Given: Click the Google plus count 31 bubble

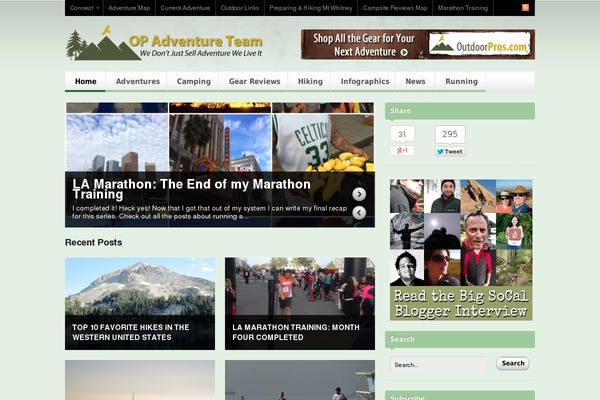Looking at the screenshot, I should point(402,134).
